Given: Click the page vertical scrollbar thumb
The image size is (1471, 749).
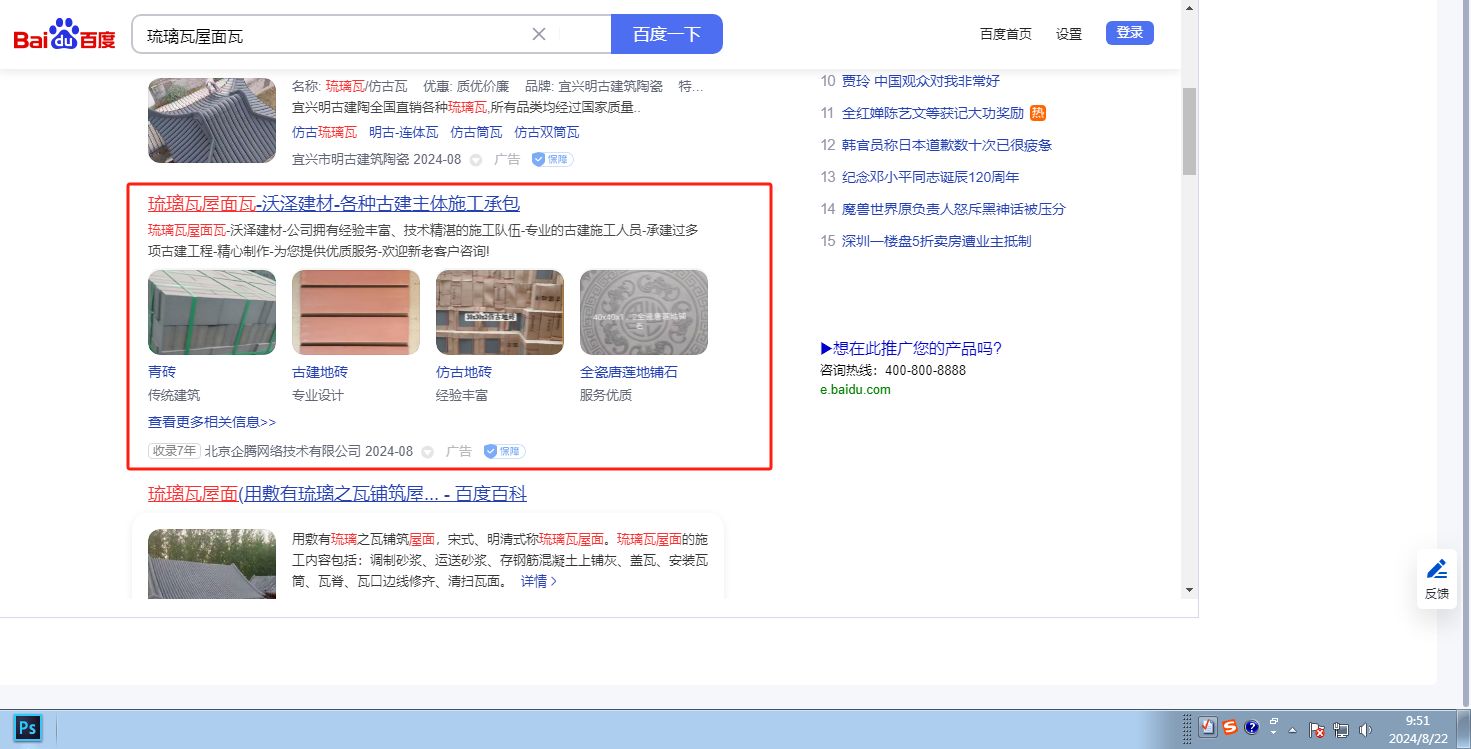Looking at the screenshot, I should tap(1189, 131).
